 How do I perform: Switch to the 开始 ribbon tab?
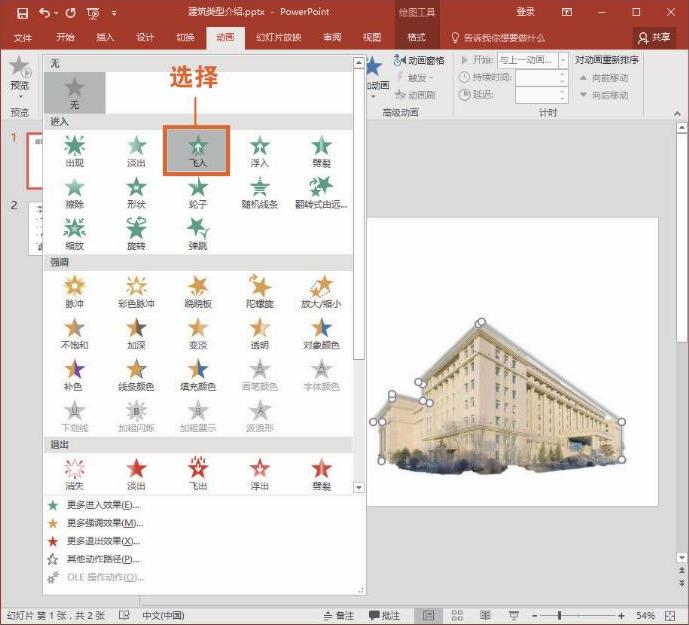(65, 37)
